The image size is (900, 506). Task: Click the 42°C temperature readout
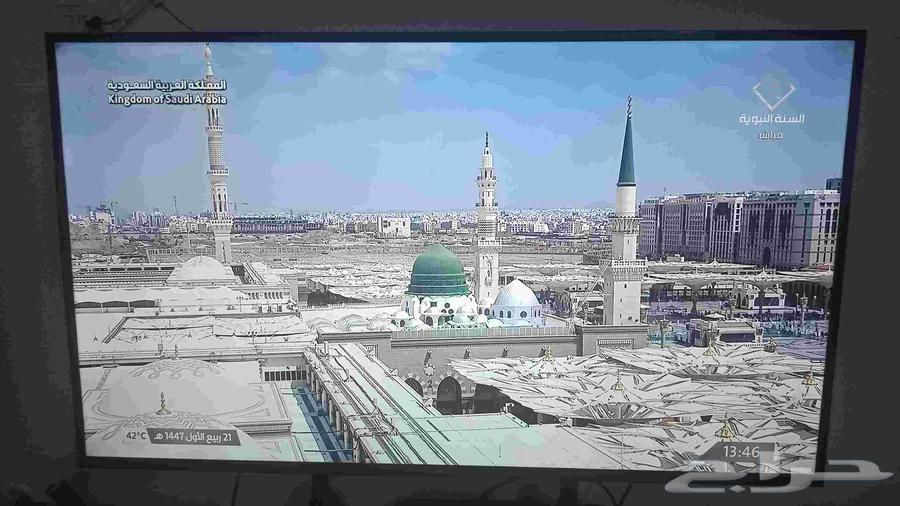136,436
